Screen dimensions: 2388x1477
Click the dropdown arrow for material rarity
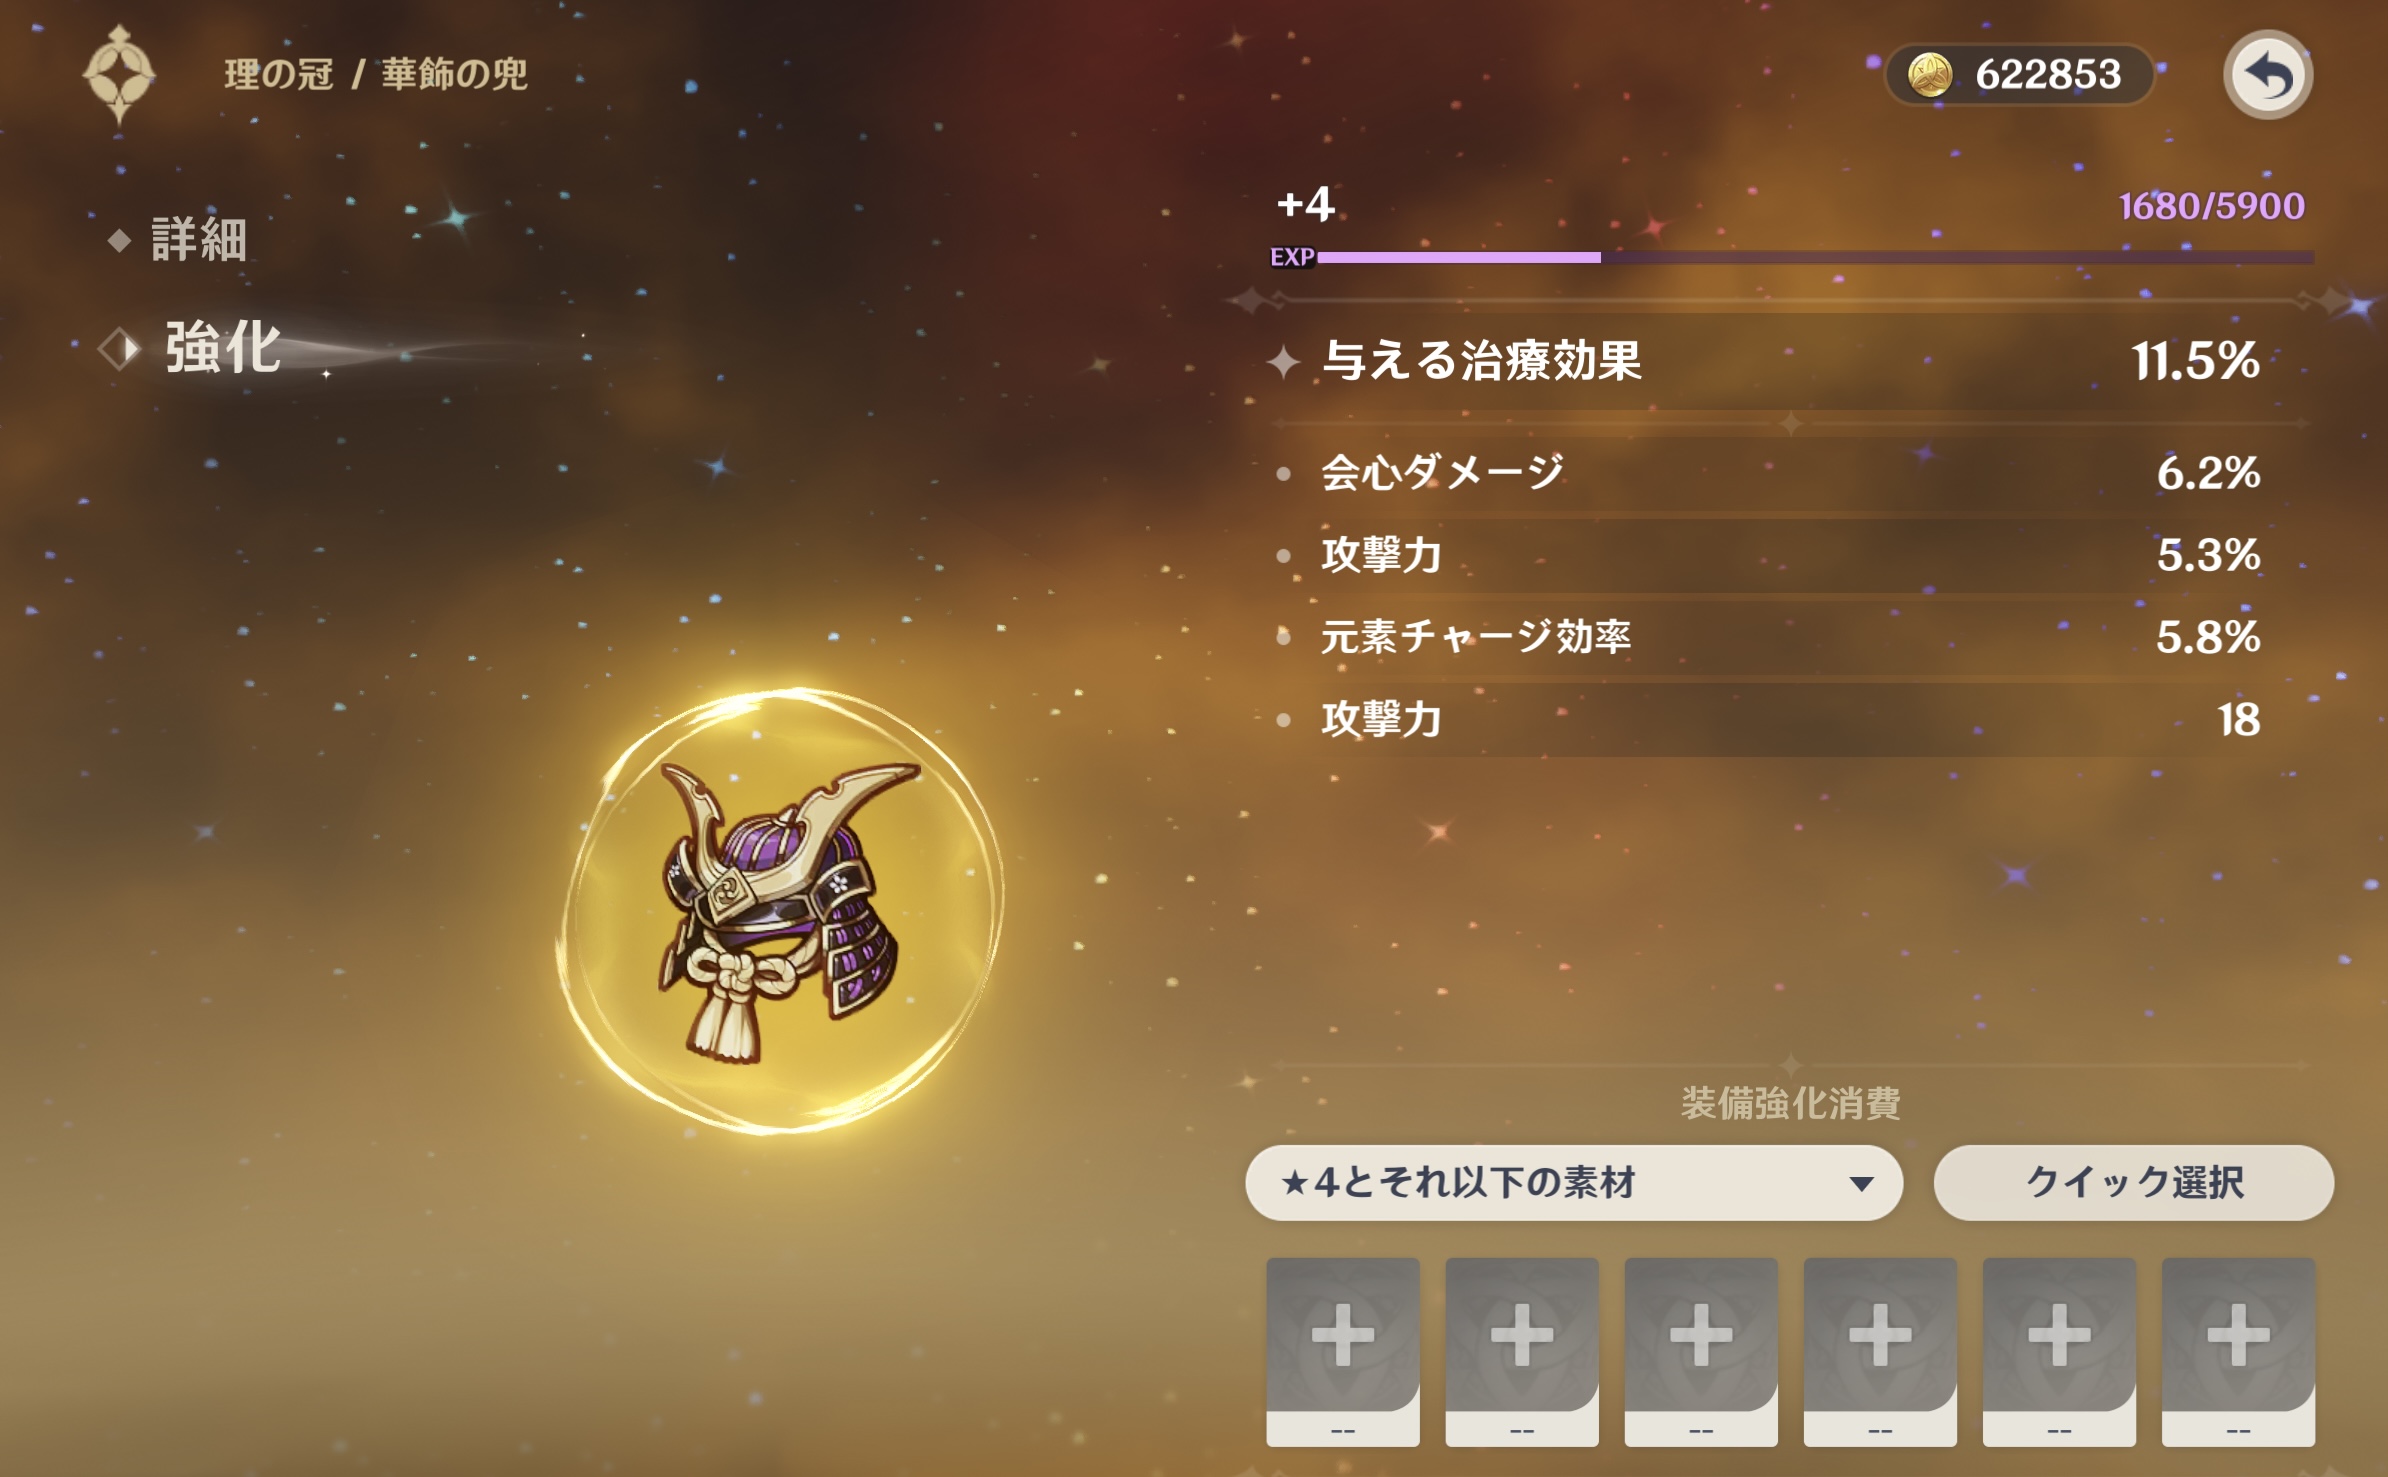click(x=1860, y=1184)
